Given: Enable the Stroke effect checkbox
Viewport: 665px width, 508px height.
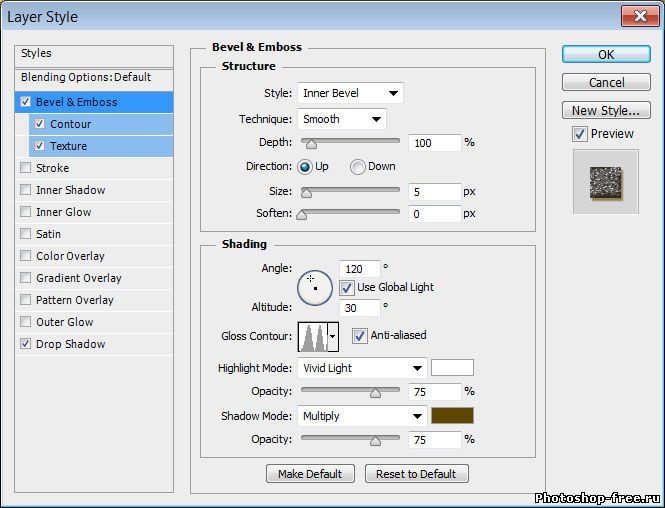Looking at the screenshot, I should pos(25,168).
